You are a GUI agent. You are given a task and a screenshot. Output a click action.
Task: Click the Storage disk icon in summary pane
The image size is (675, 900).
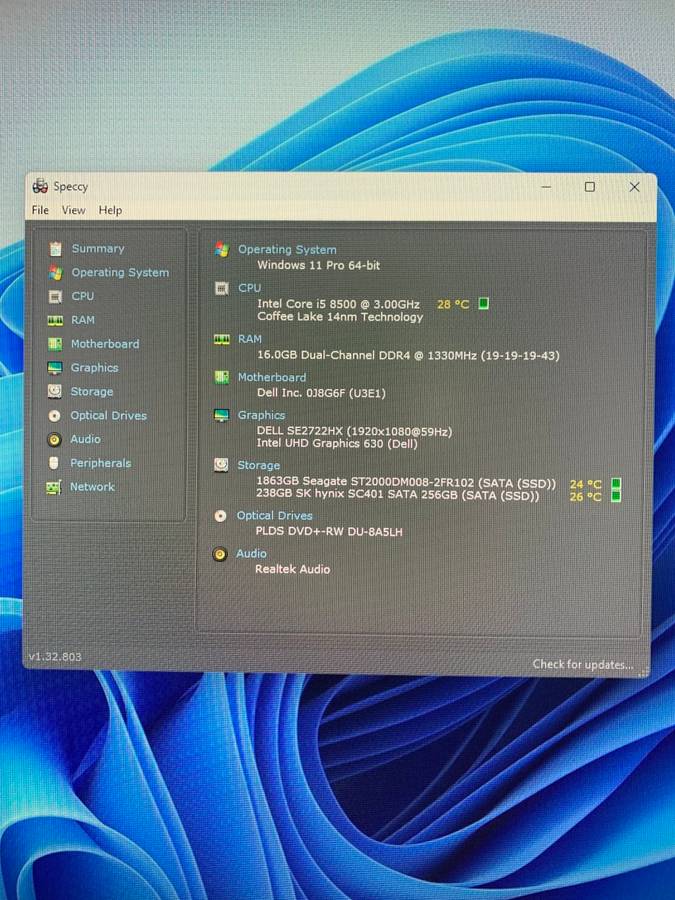click(221, 465)
